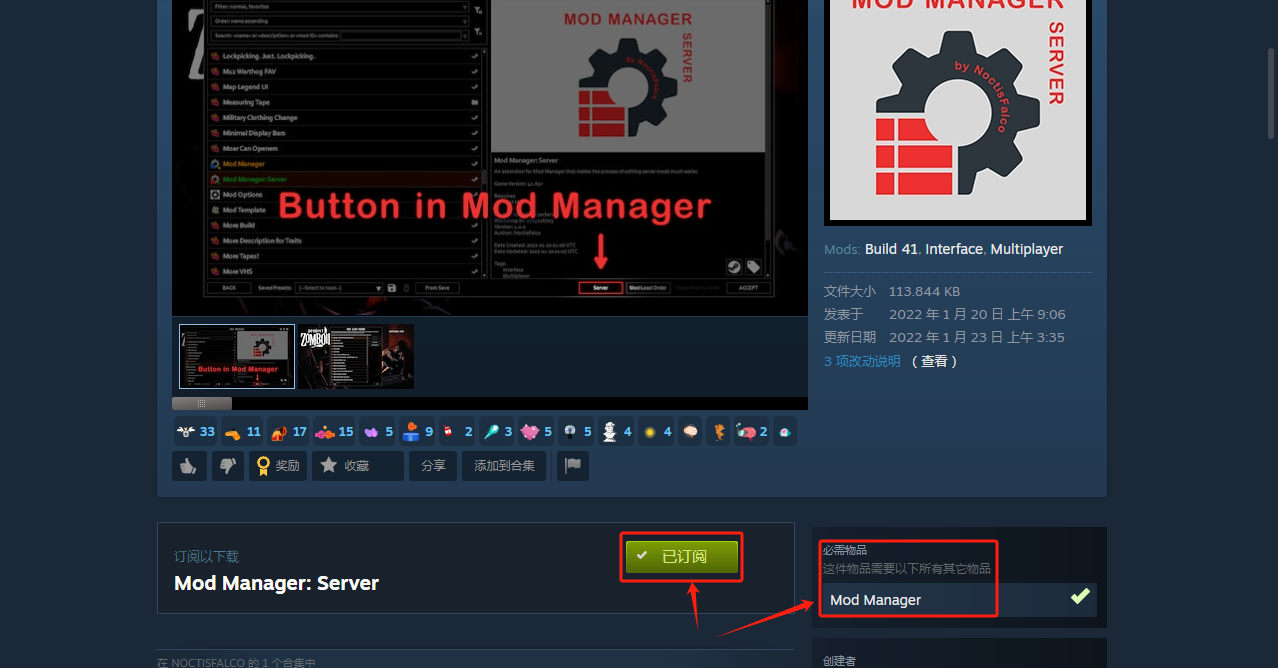Image resolution: width=1278 pixels, height=668 pixels.
Task: Click the orange creature award icon
Action: tap(718, 431)
